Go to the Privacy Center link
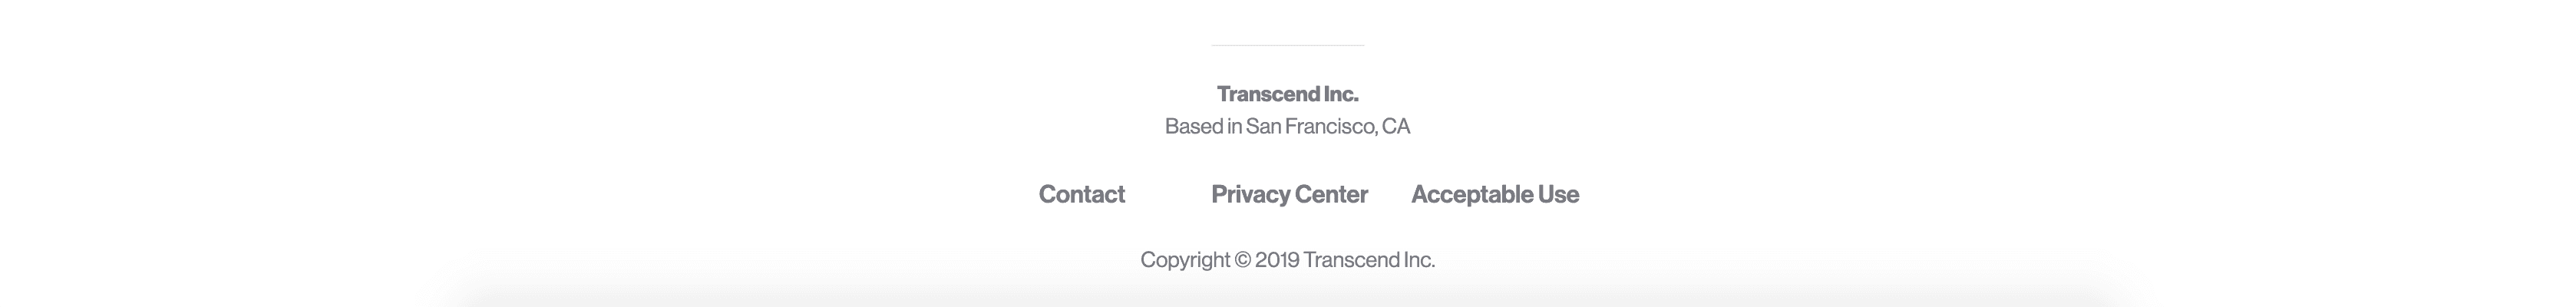Image resolution: width=2576 pixels, height=307 pixels. click(x=1289, y=194)
